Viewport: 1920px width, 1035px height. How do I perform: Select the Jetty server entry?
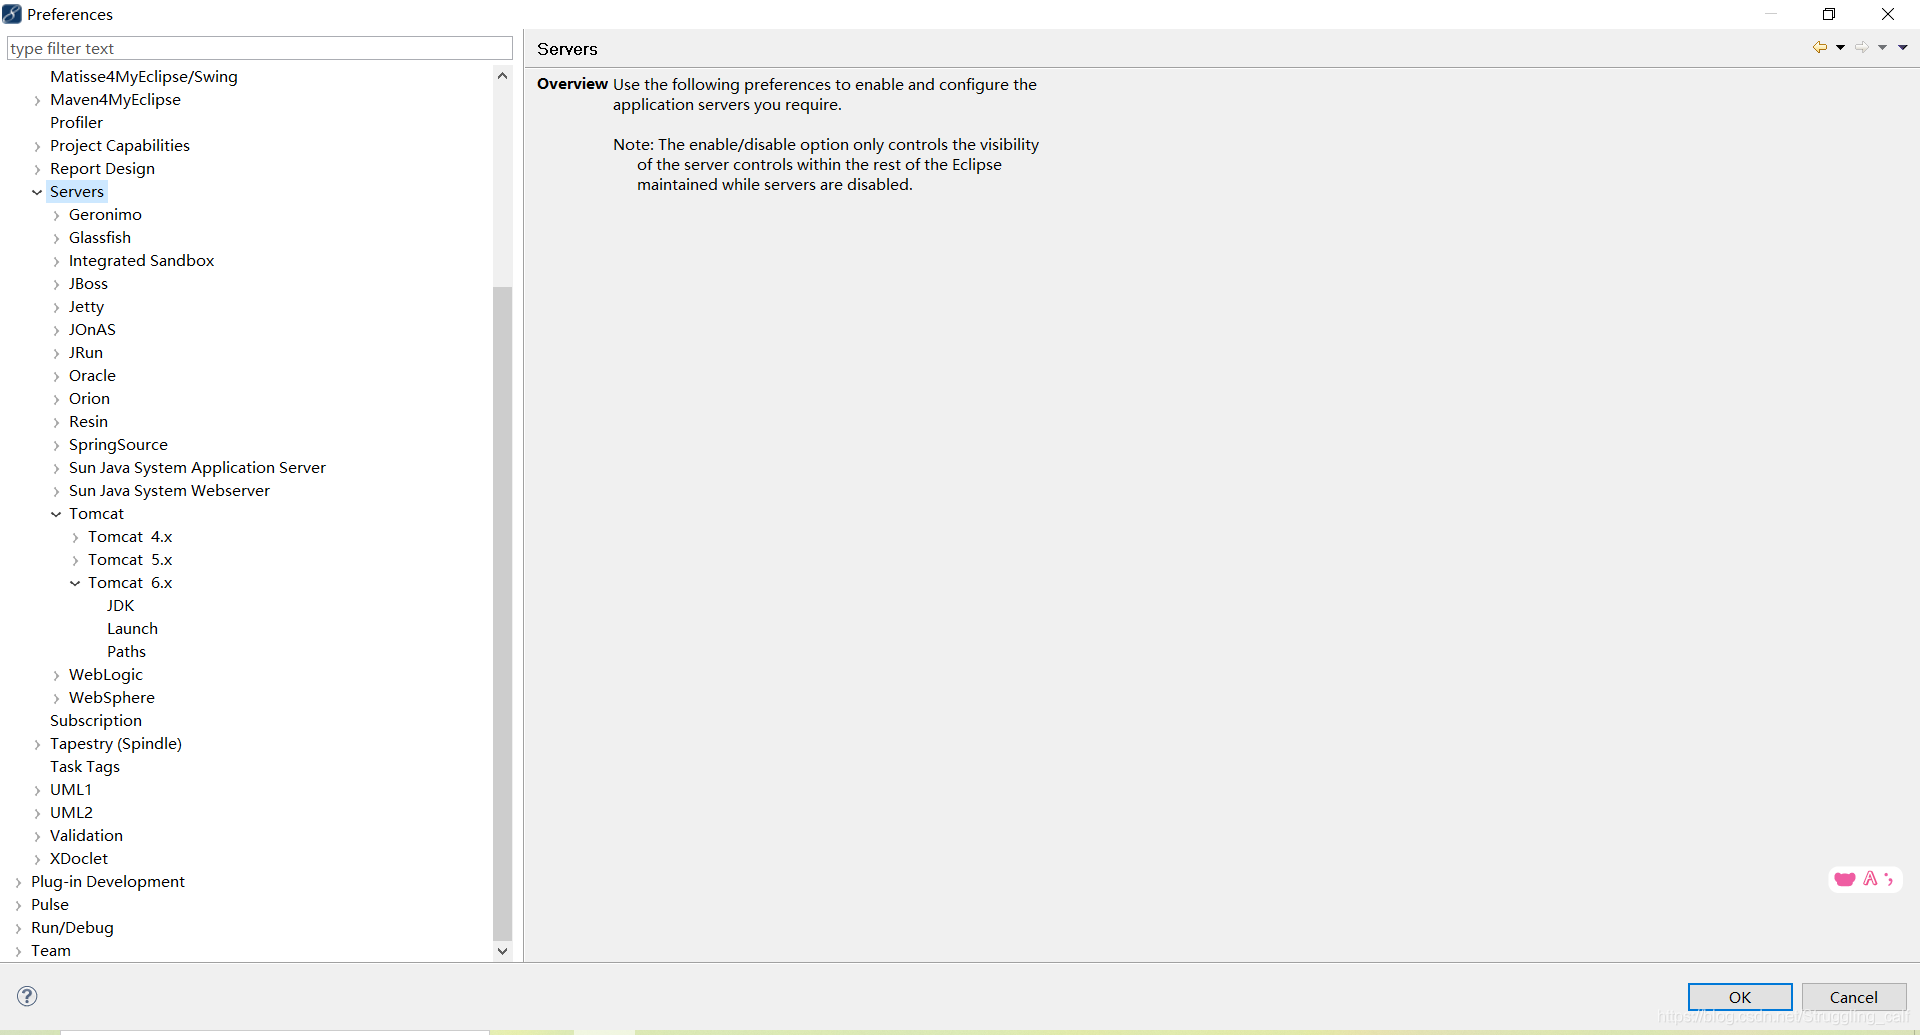(x=86, y=307)
